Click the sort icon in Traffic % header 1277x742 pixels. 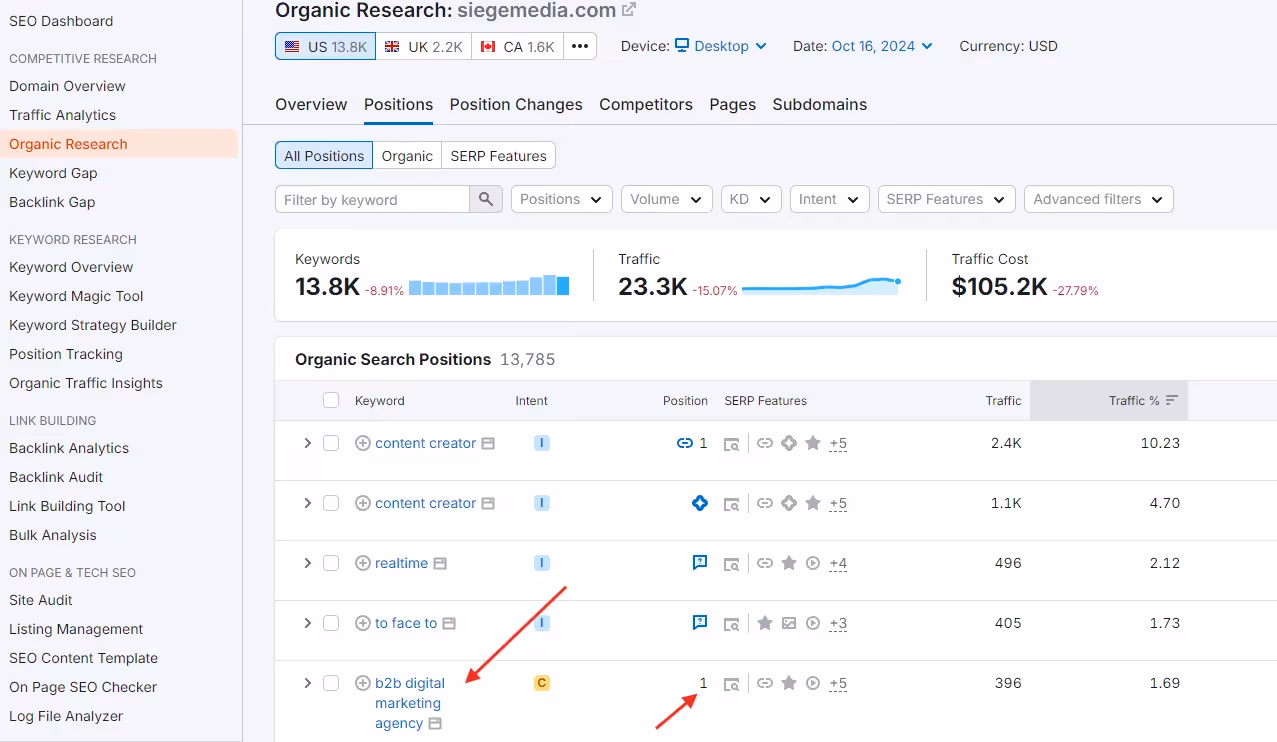(1172, 400)
